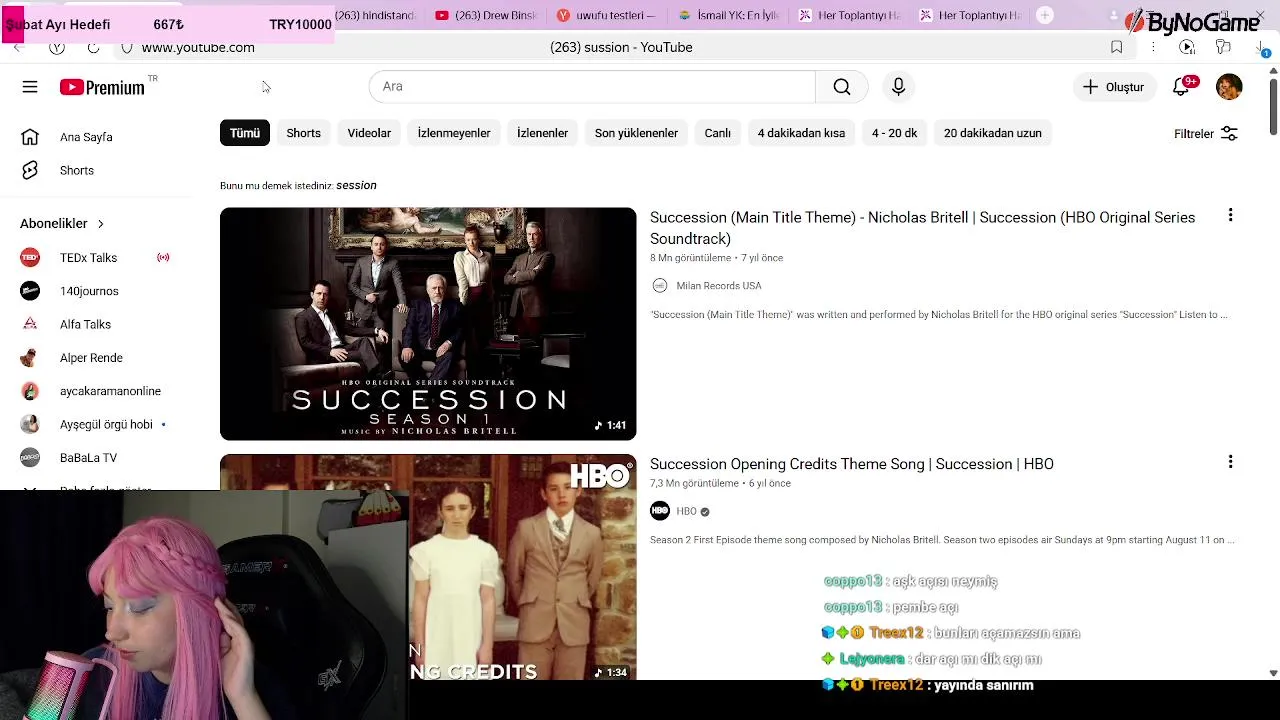Bookmark this page in the address bar
Viewport: 1280px width, 720px height.
(1117, 47)
